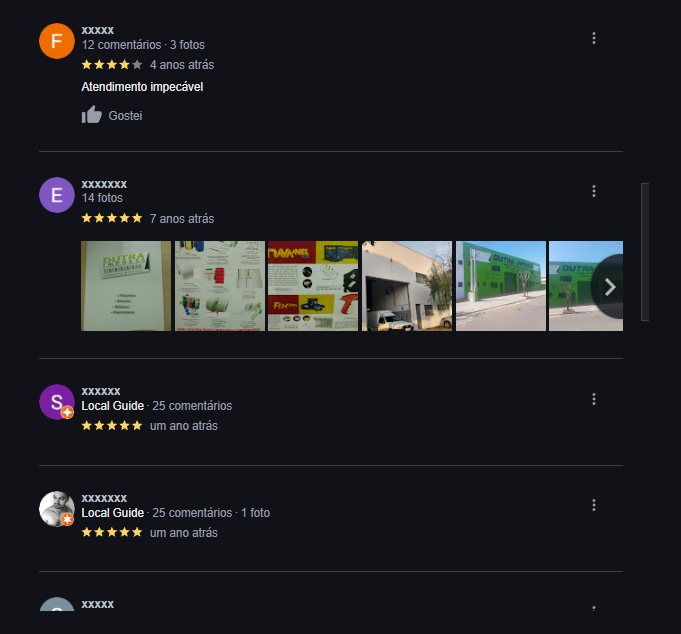Click the vertical scrollbar thumb
The height and width of the screenshot is (634, 681).
click(645, 252)
